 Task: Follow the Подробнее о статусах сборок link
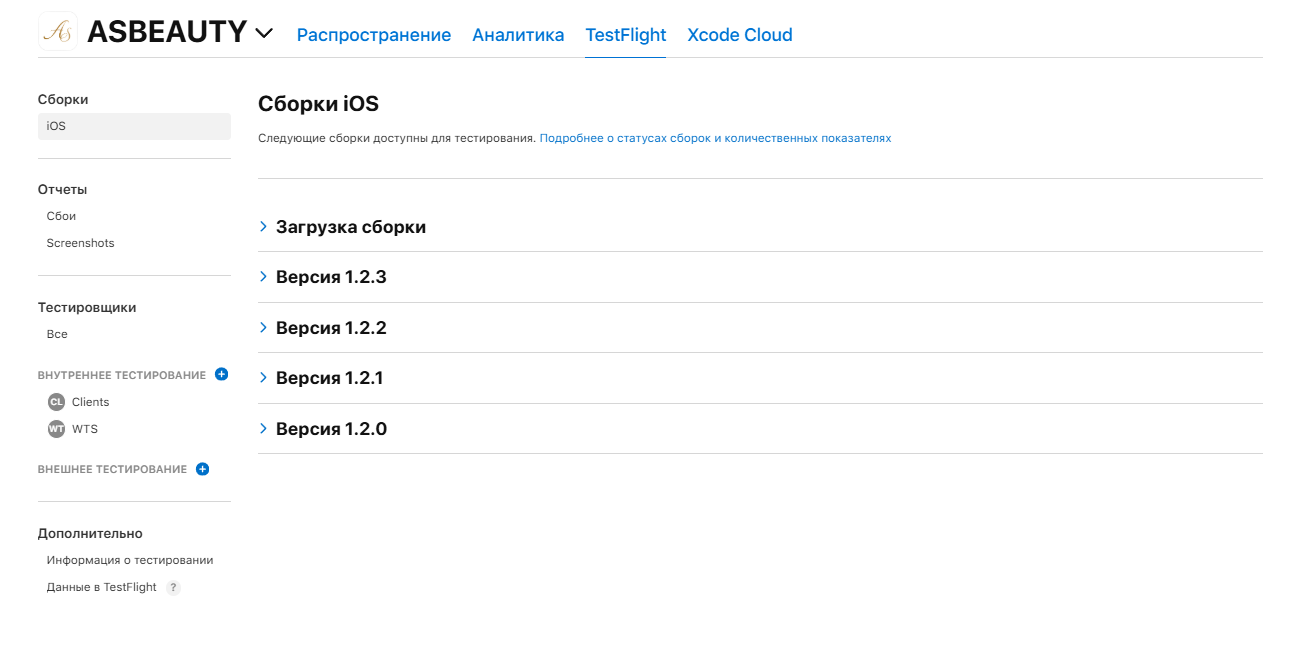[715, 138]
